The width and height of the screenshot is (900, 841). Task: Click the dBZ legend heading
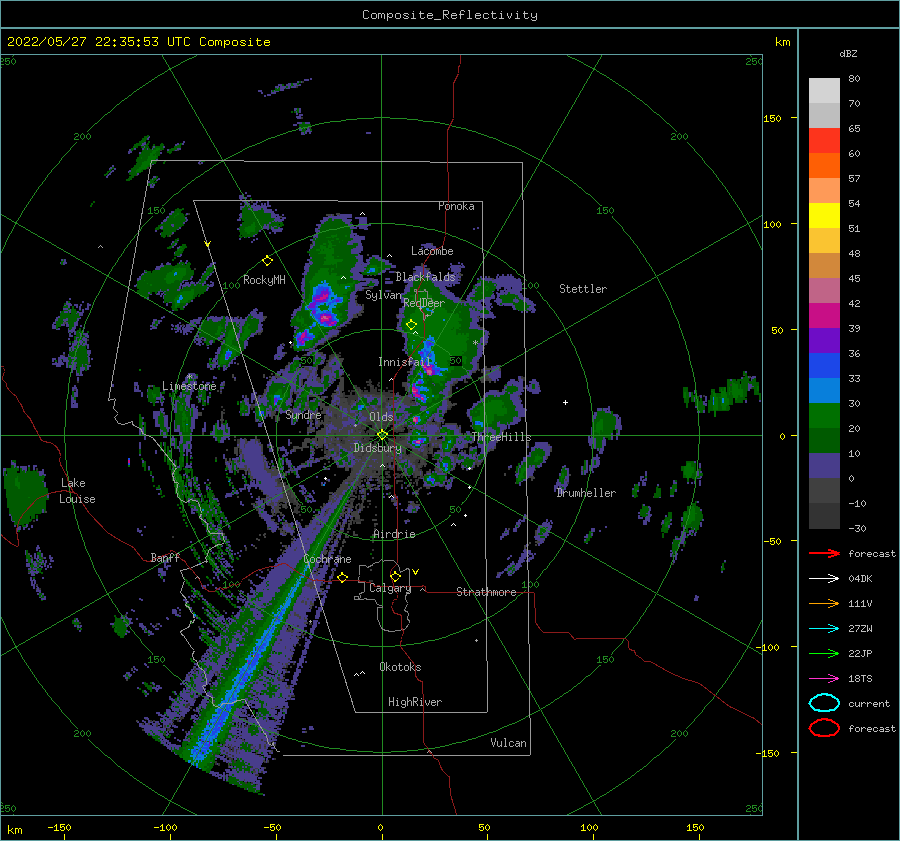(x=848, y=53)
